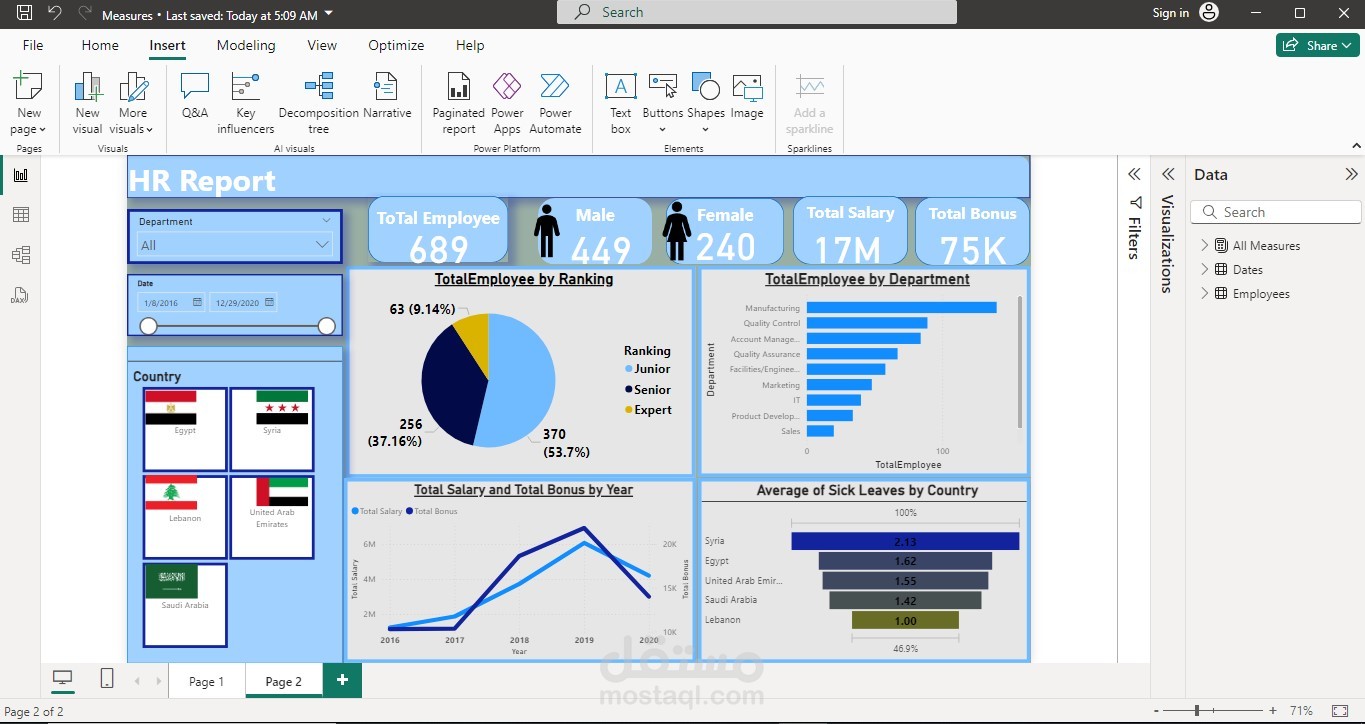Insert a Decomposition tree visual

(318, 103)
